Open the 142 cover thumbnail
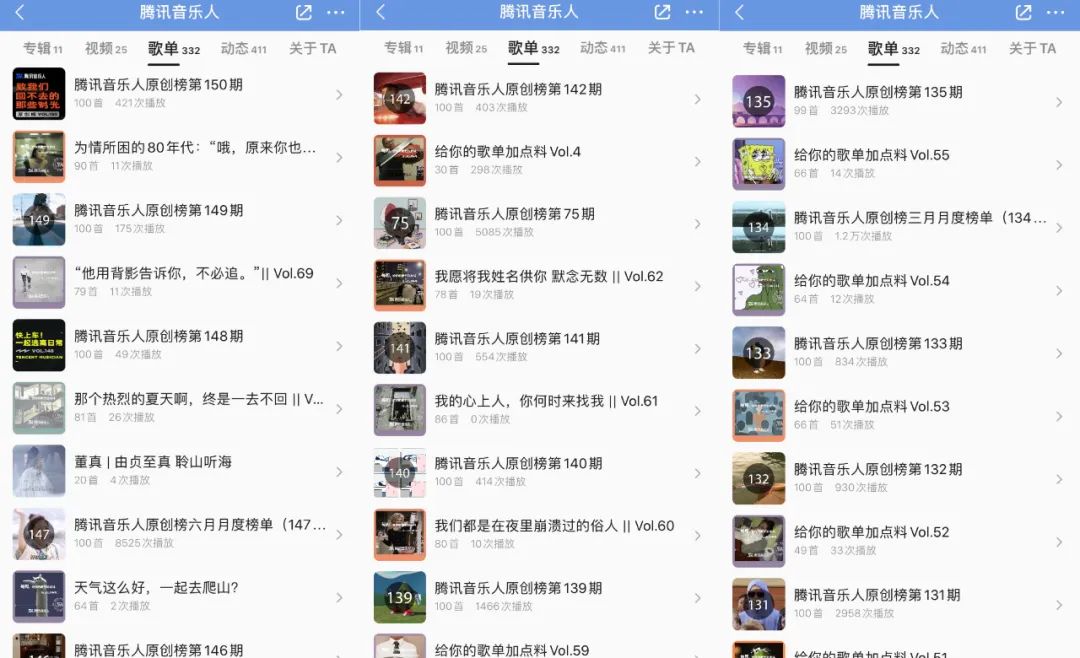1080x658 pixels. tap(399, 99)
